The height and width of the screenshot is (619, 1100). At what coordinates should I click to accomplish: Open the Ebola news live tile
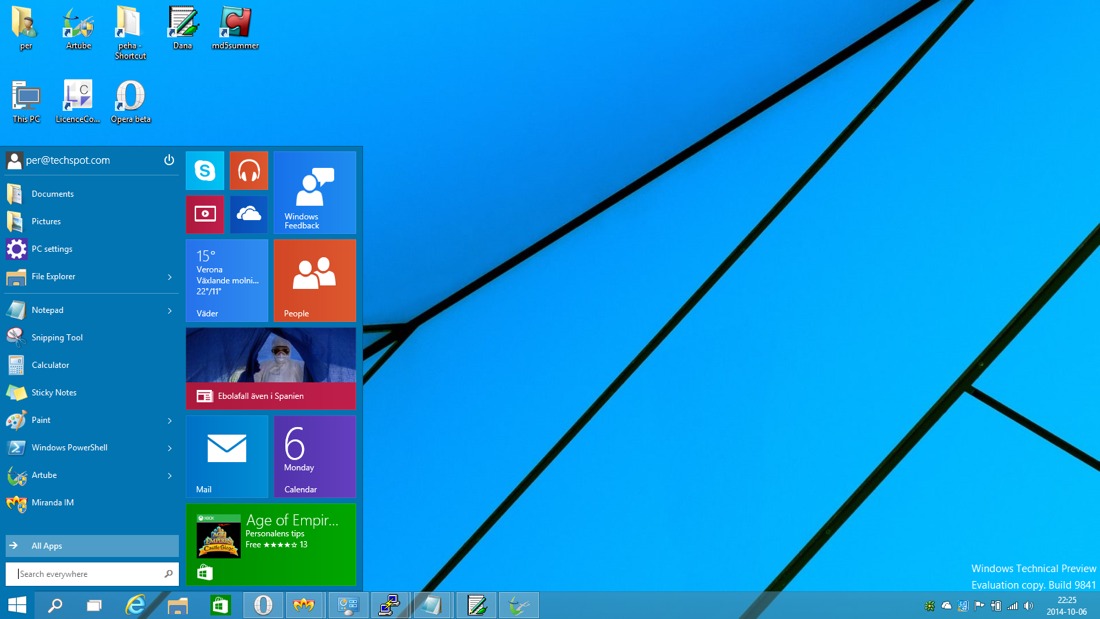coord(271,368)
